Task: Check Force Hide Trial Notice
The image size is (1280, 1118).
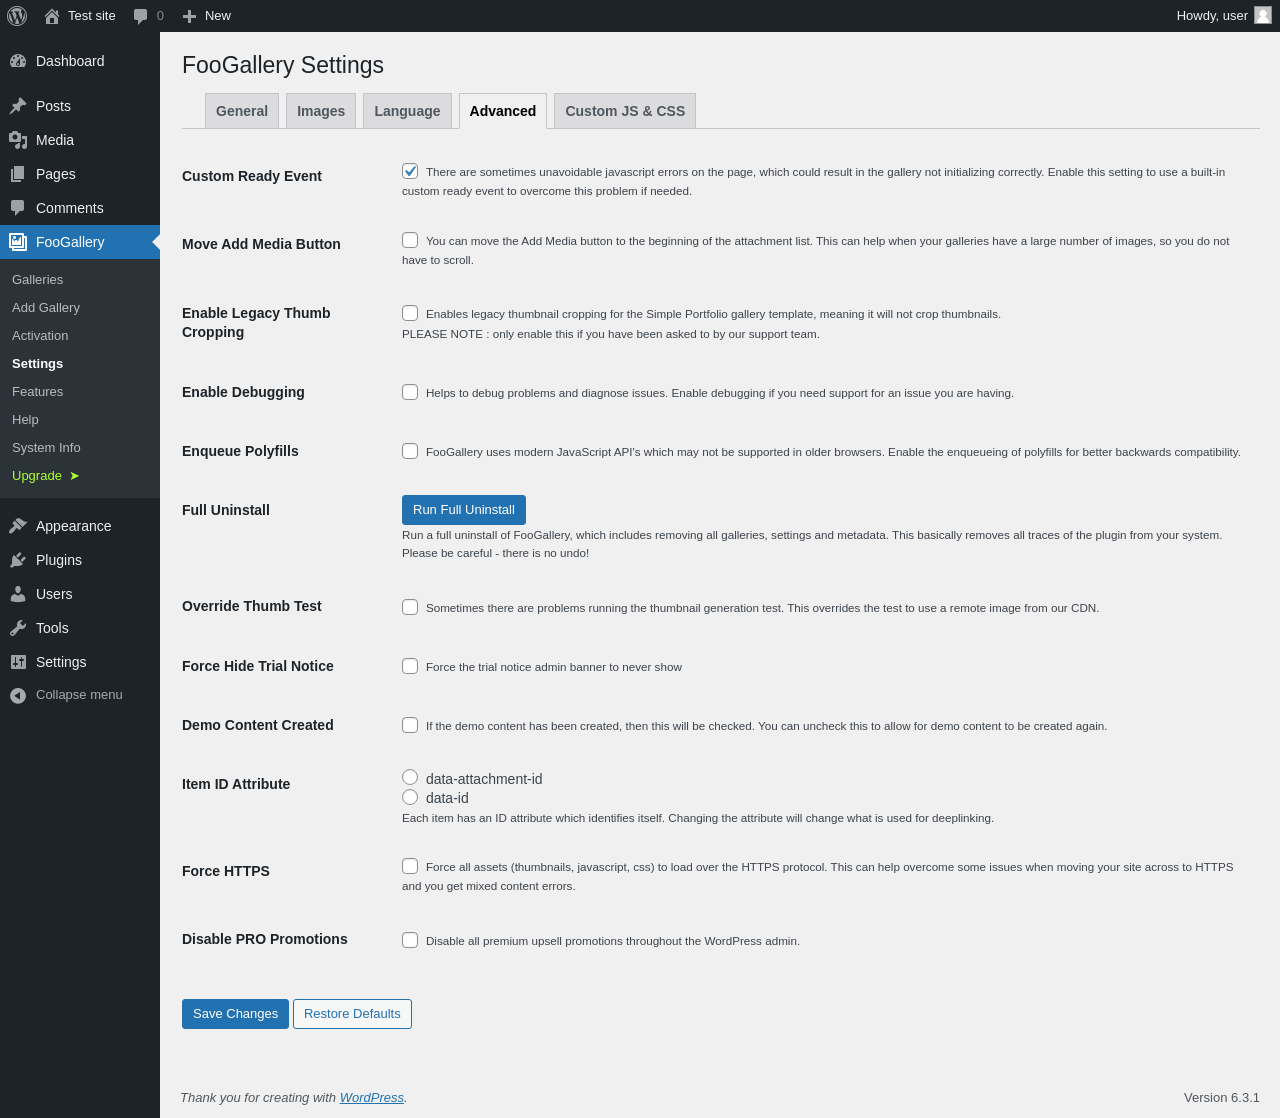Action: click(410, 666)
